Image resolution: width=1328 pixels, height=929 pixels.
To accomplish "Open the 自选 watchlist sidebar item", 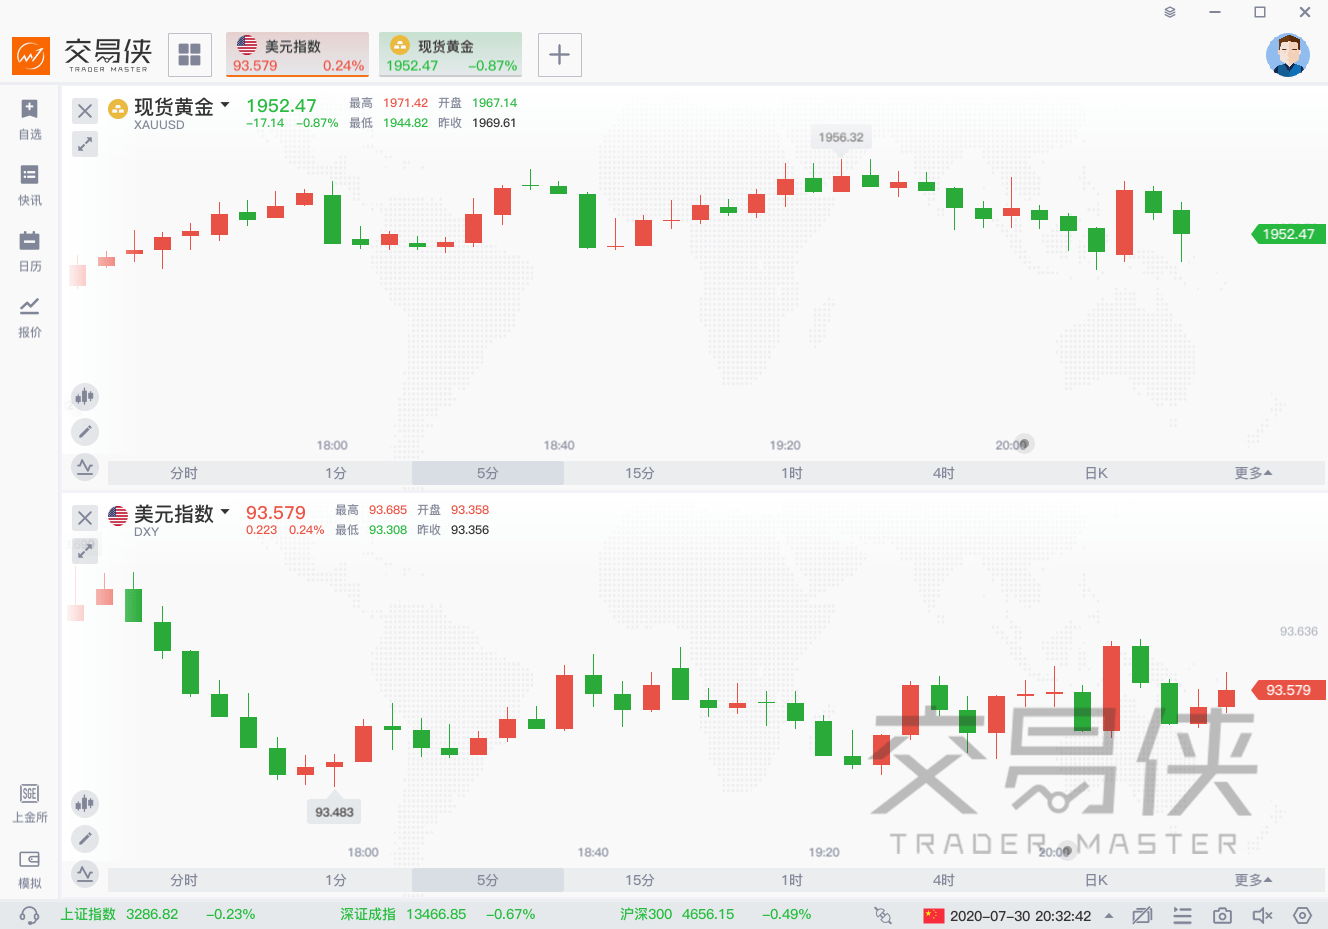I will [30, 119].
